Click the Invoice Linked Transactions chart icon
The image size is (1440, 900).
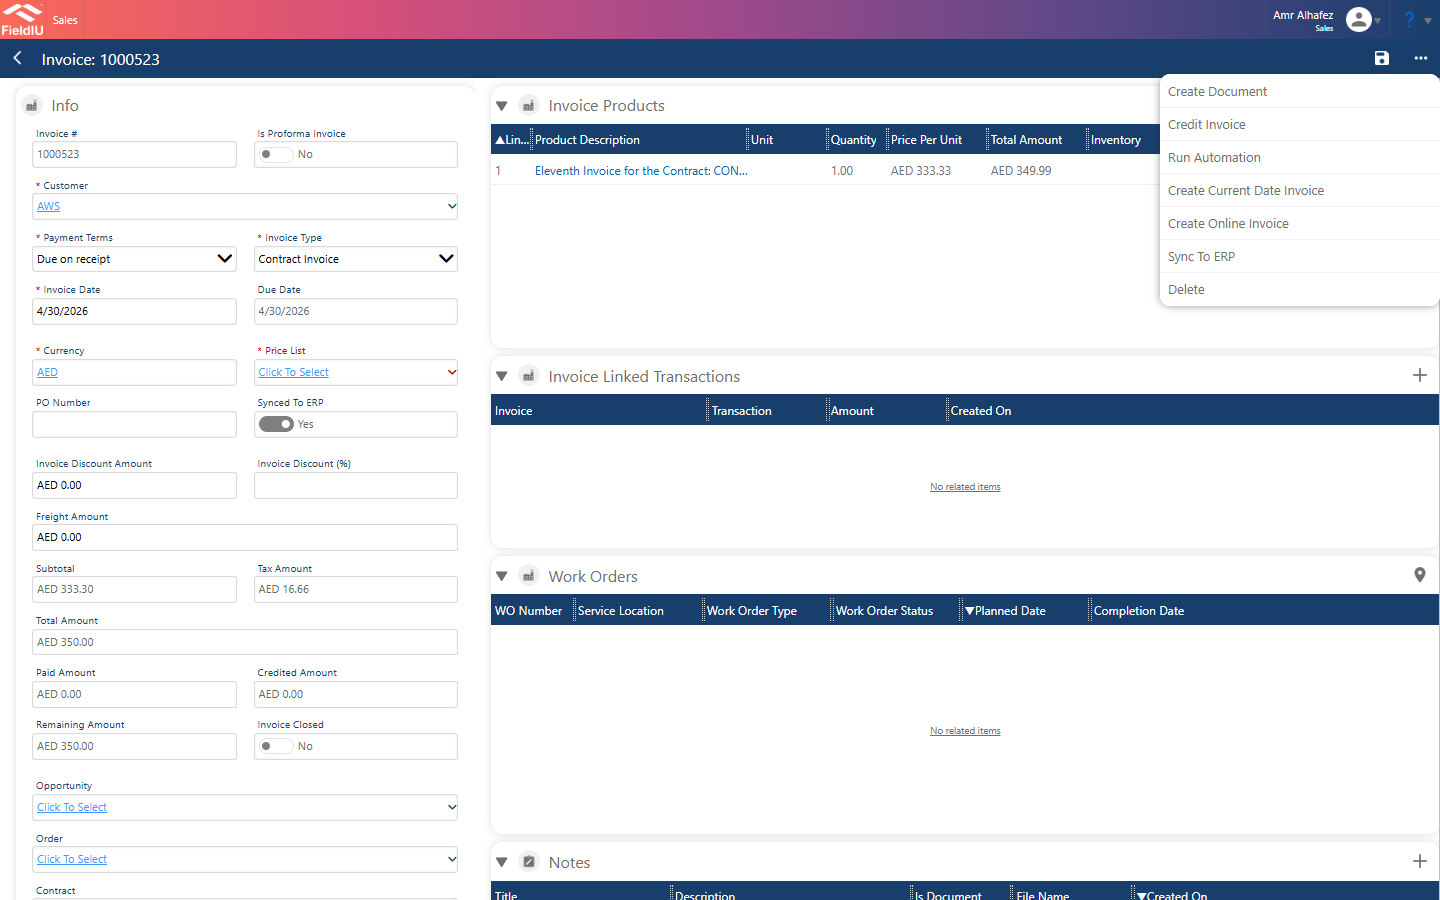(529, 377)
